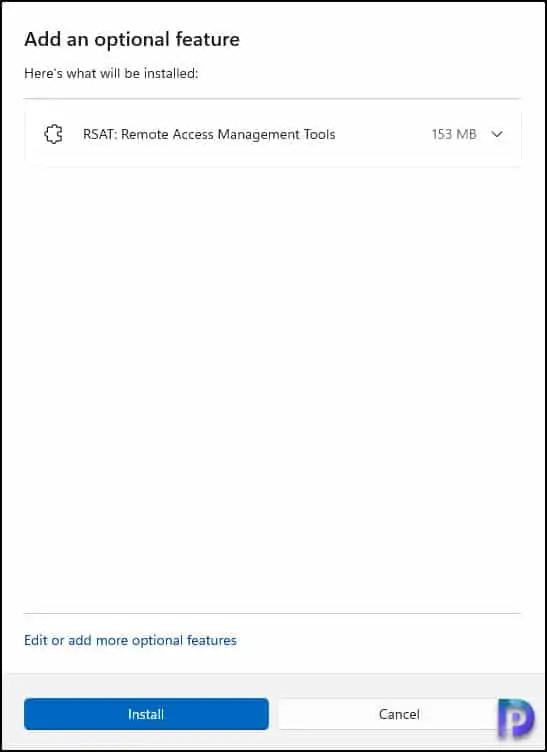This screenshot has height=752, width=547.
Task: Start installing Remote Access Management Tools
Action: coord(146,714)
